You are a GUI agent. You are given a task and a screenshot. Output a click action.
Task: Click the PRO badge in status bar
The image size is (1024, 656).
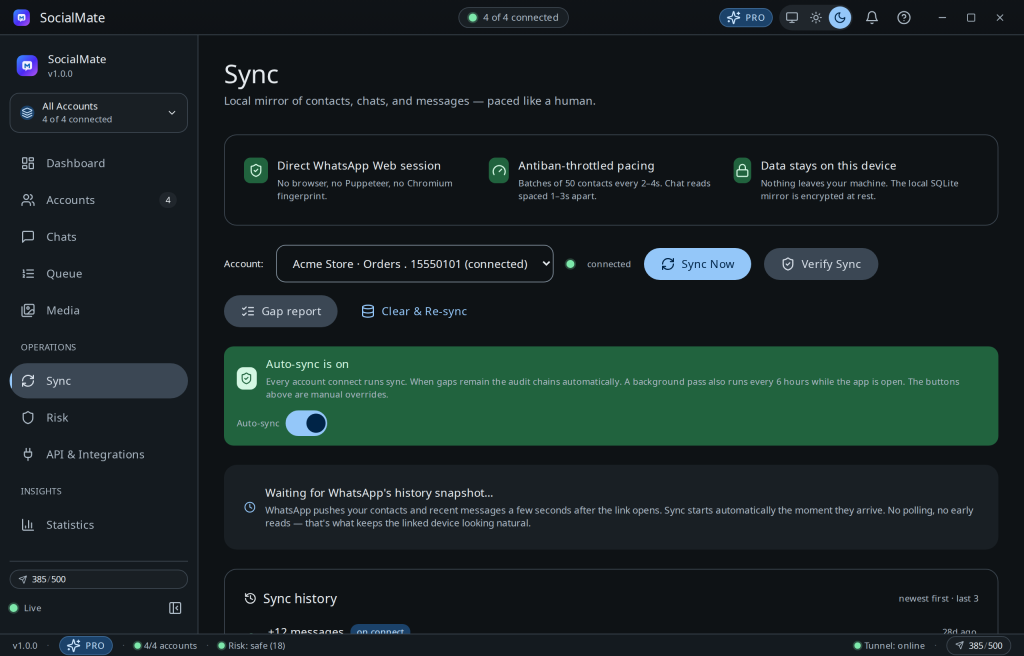[x=86, y=646]
